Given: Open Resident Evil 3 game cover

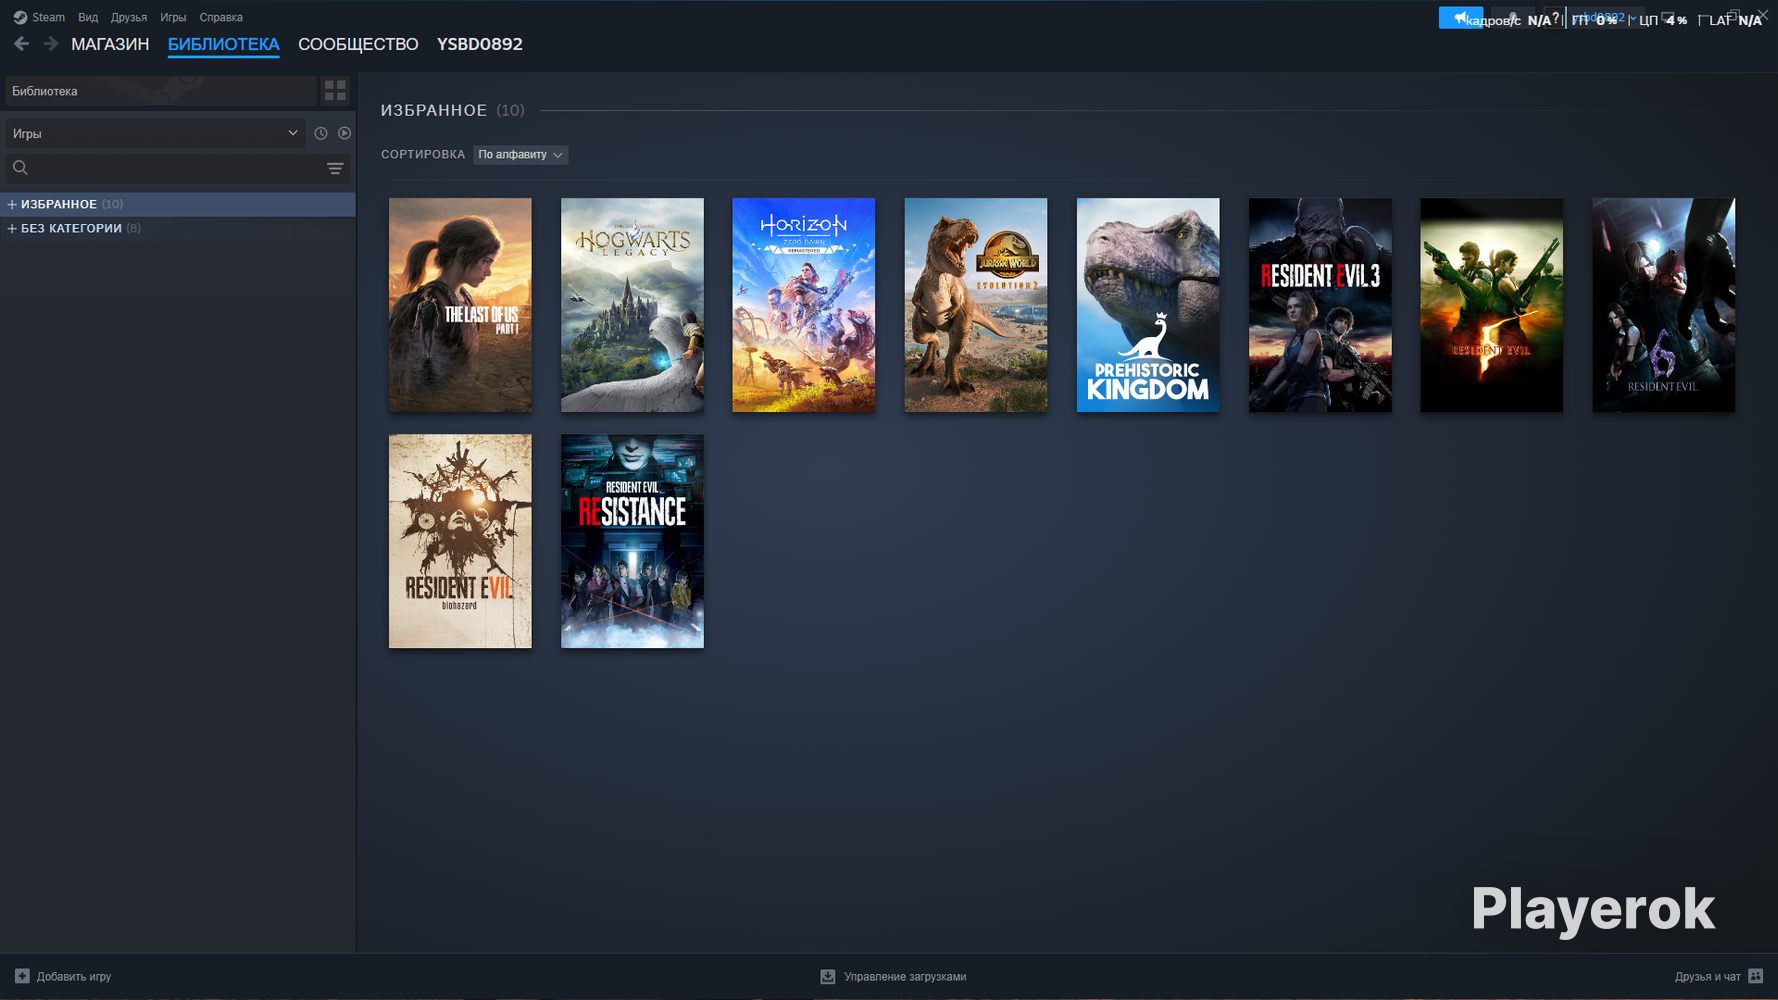Looking at the screenshot, I should tap(1320, 305).
